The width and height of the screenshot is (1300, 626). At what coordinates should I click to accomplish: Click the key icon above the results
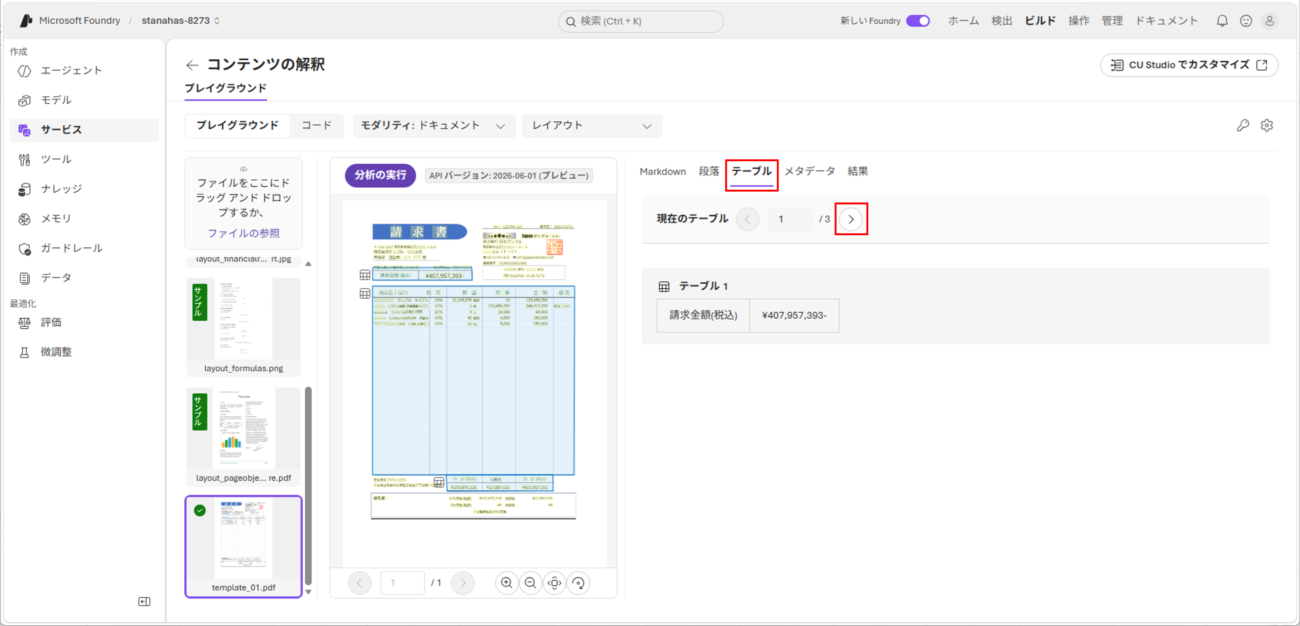(1243, 125)
